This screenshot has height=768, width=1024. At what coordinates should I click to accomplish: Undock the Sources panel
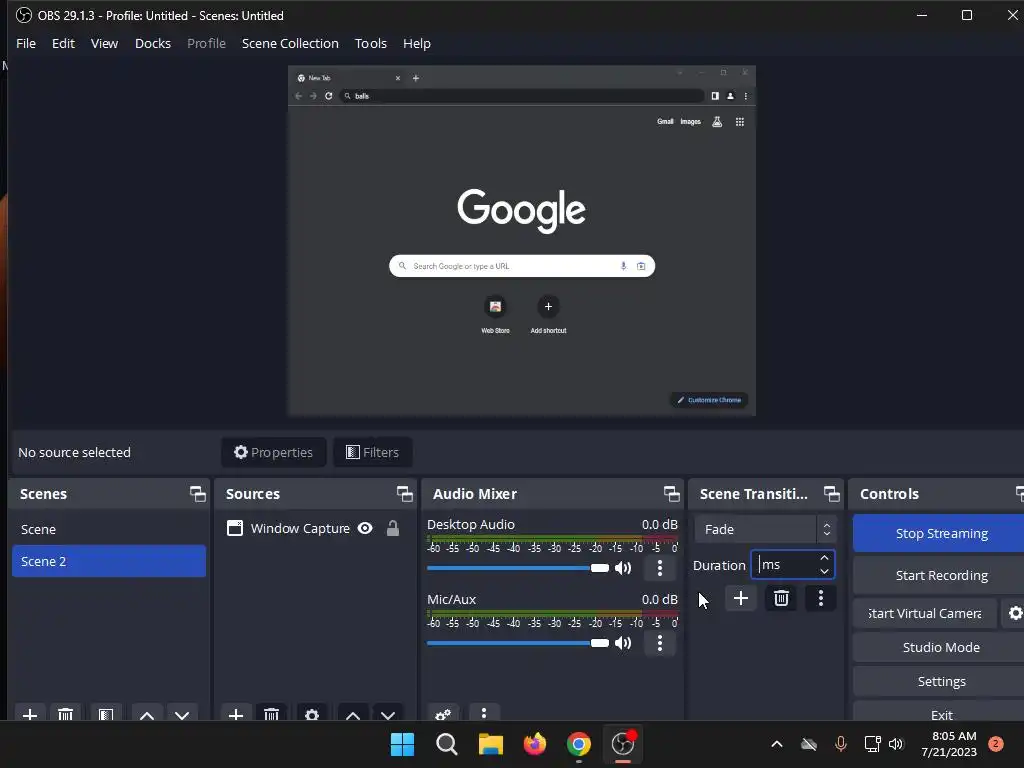(x=405, y=494)
